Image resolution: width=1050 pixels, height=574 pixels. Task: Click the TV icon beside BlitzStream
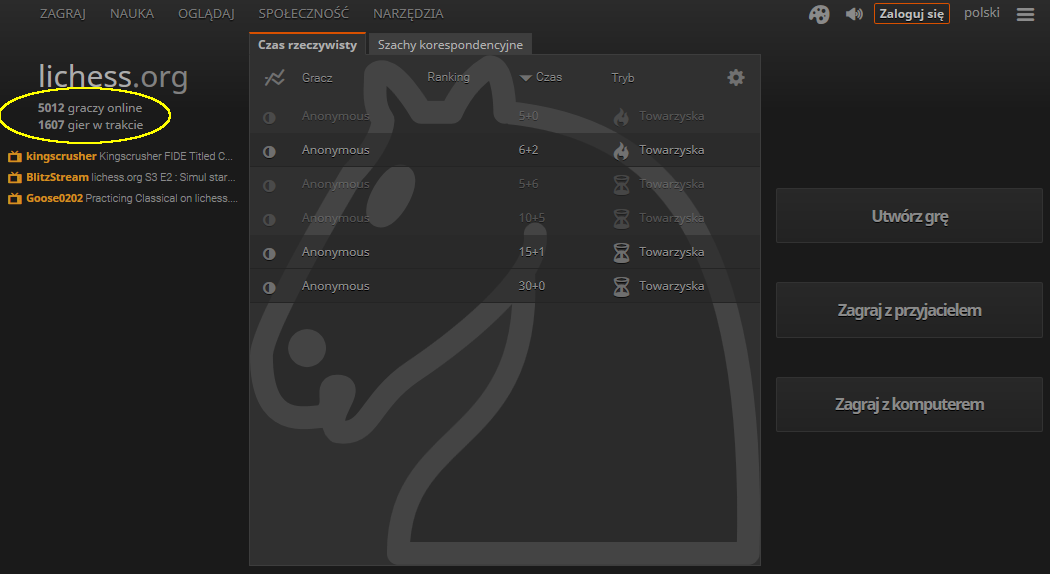[x=15, y=177]
